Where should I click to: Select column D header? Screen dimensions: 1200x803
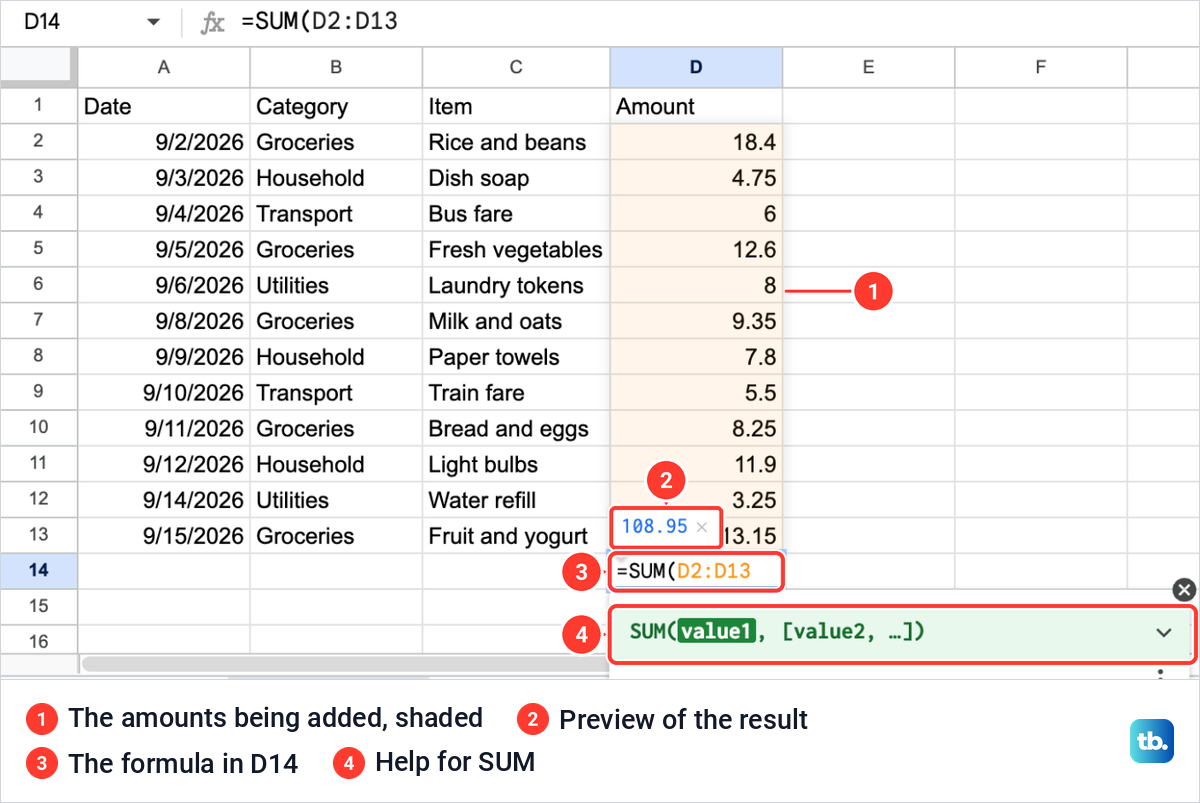click(x=696, y=67)
